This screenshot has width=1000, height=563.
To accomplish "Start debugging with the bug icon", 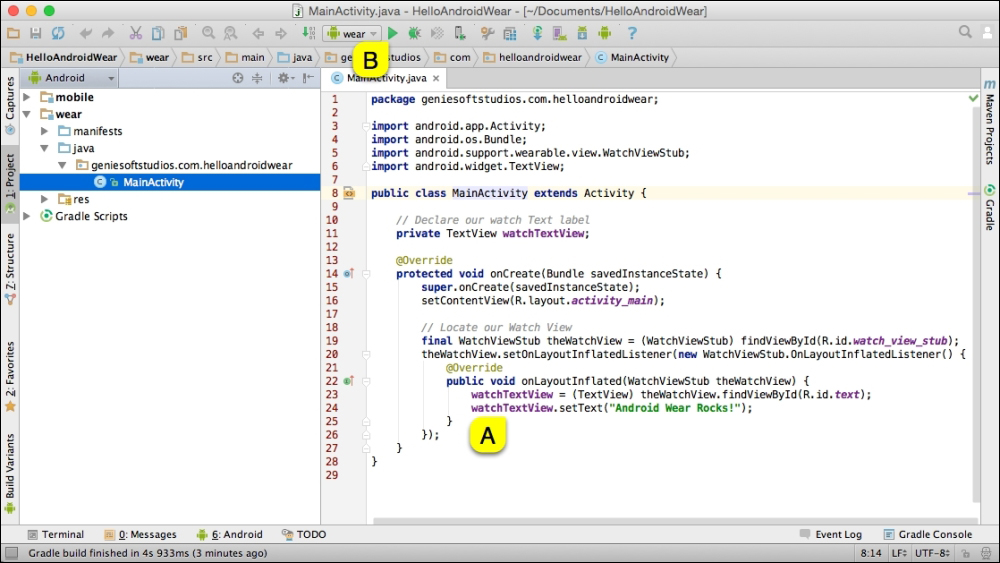I will (x=415, y=33).
